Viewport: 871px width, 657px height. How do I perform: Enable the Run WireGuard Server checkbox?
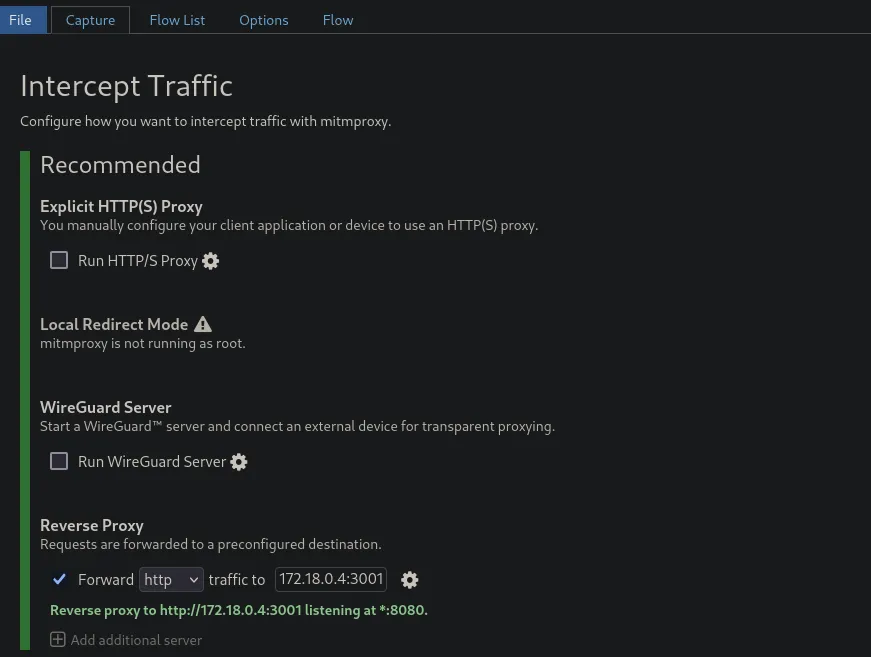[59, 461]
